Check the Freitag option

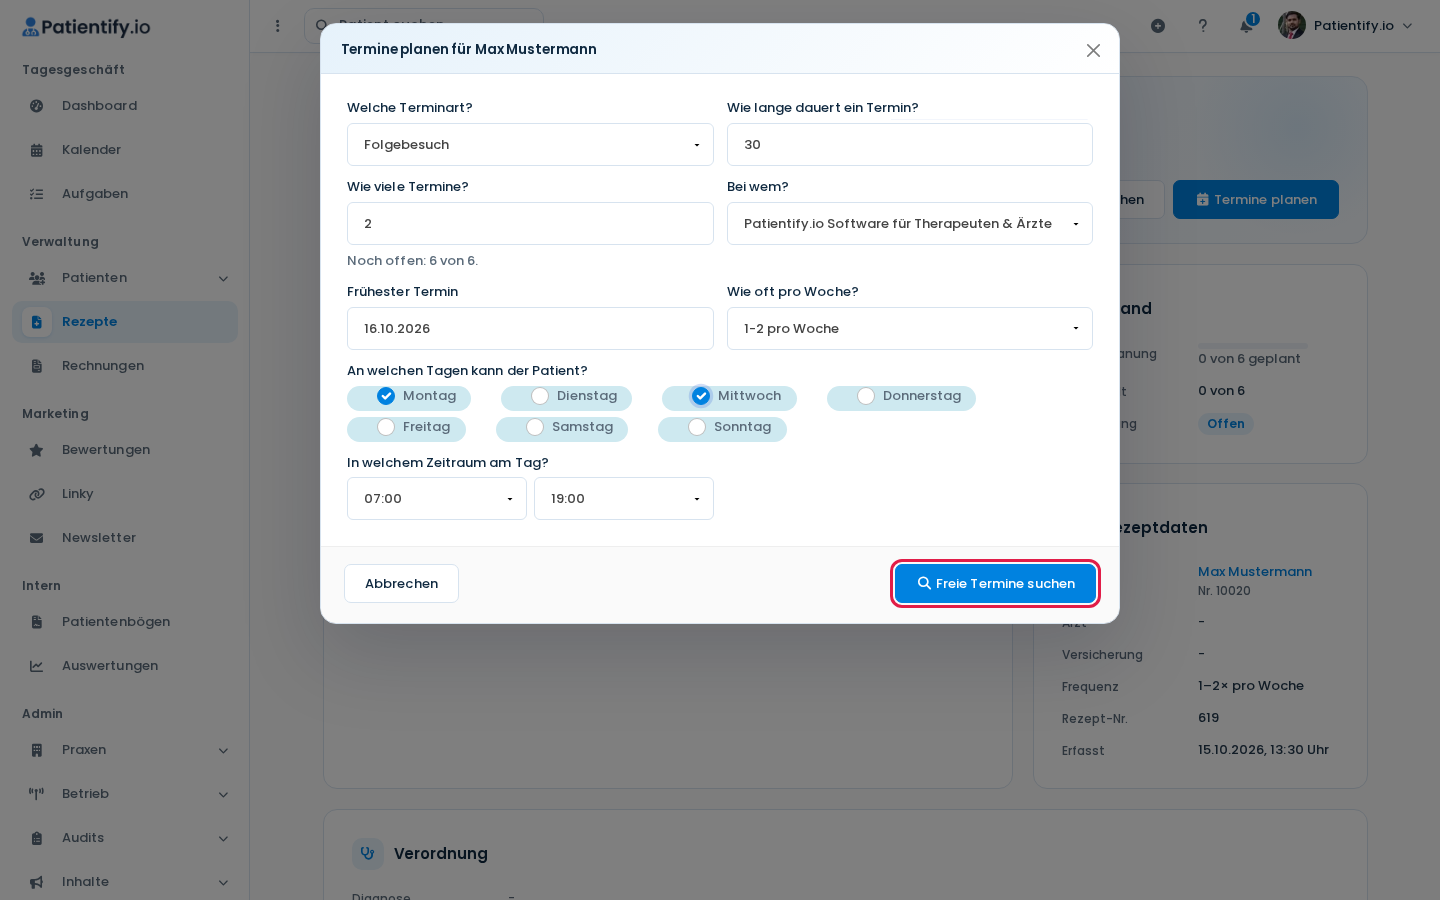[386, 427]
